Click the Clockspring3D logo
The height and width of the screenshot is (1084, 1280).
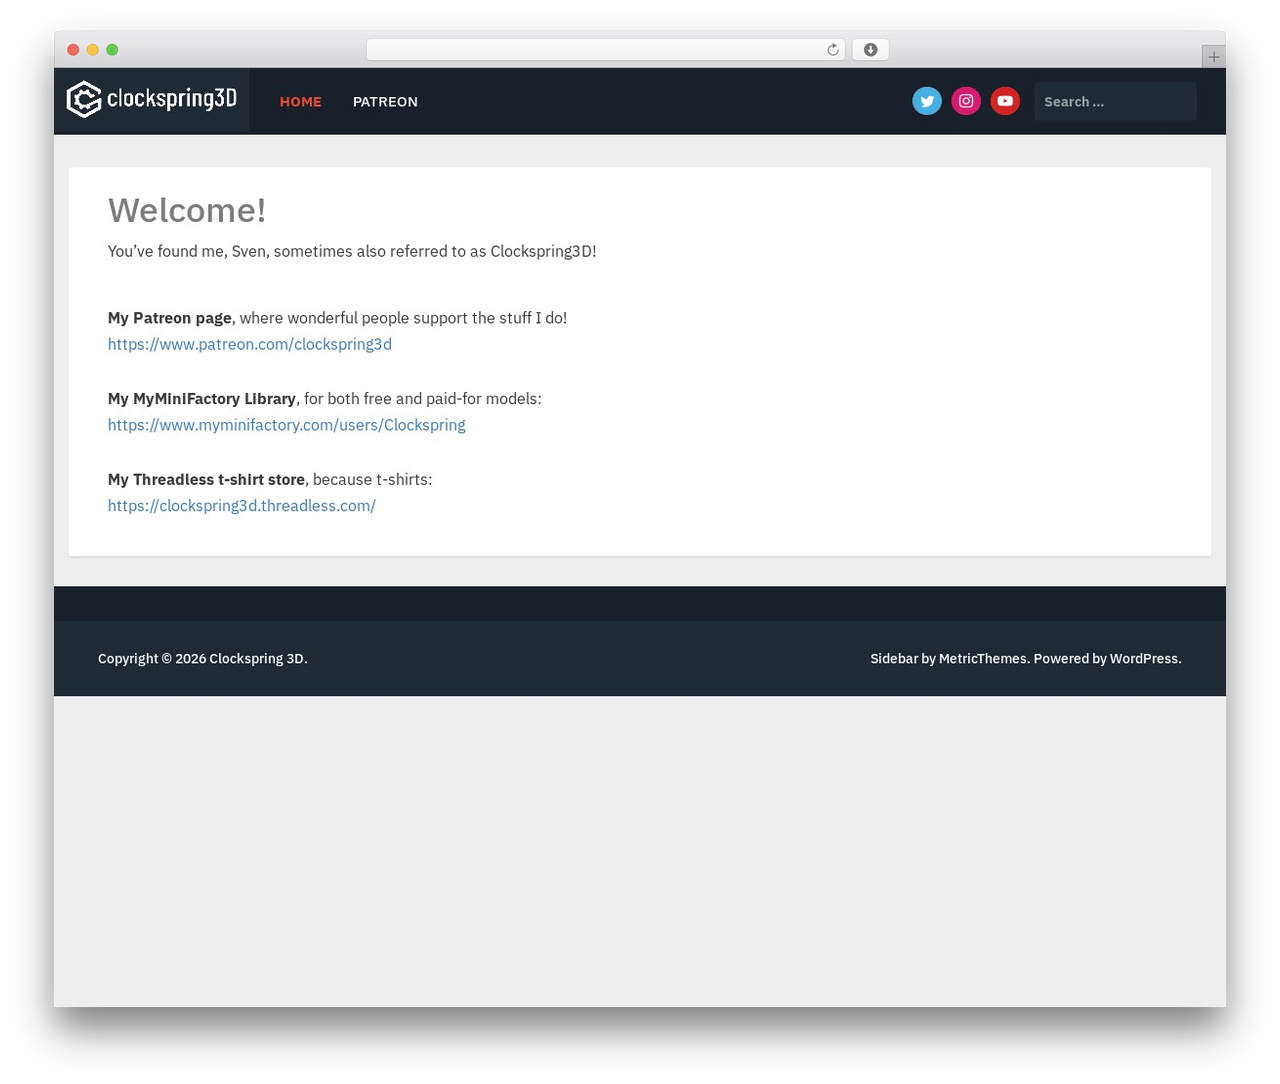pos(152,99)
